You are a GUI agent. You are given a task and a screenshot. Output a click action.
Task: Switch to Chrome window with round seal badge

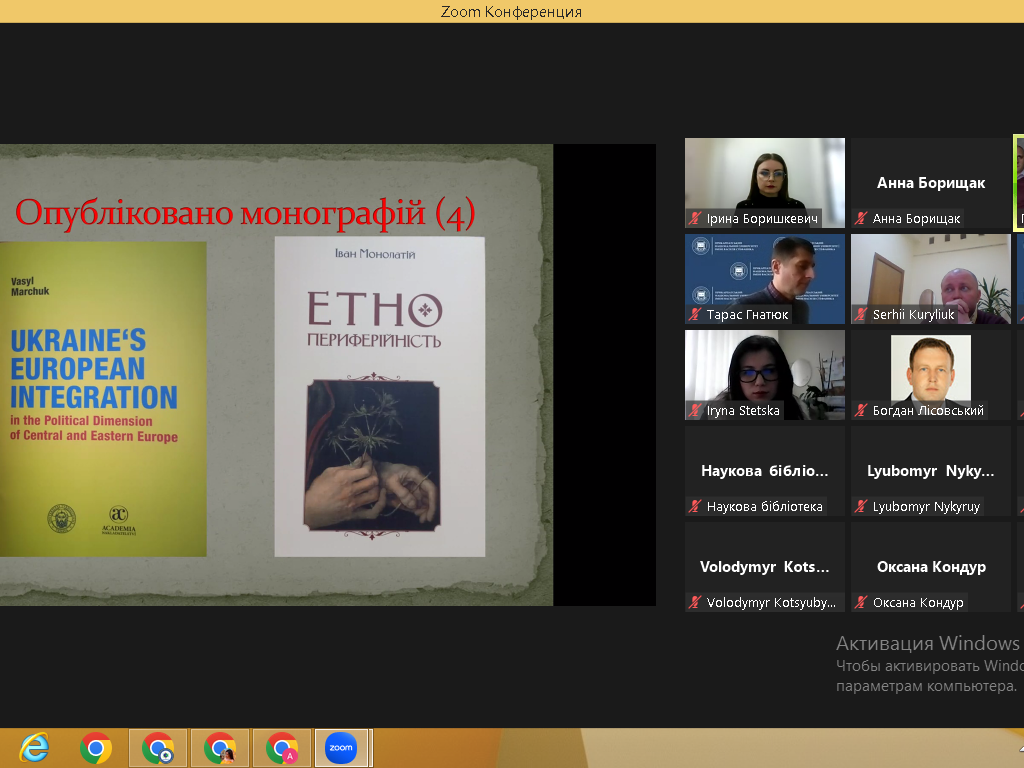(x=158, y=748)
